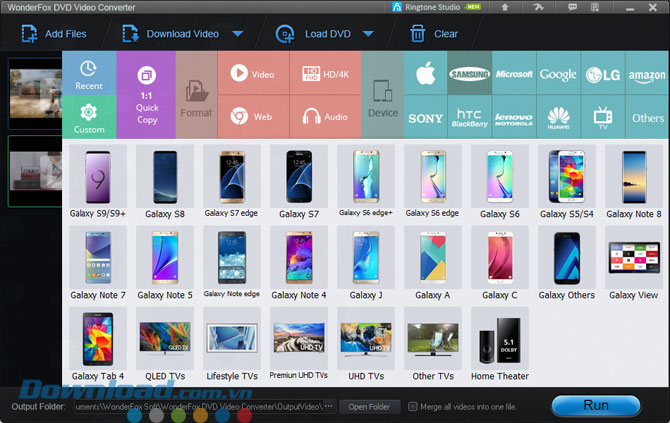Screen dimensions: 670x423
Task: Select the Apple device brand
Action: (x=426, y=73)
